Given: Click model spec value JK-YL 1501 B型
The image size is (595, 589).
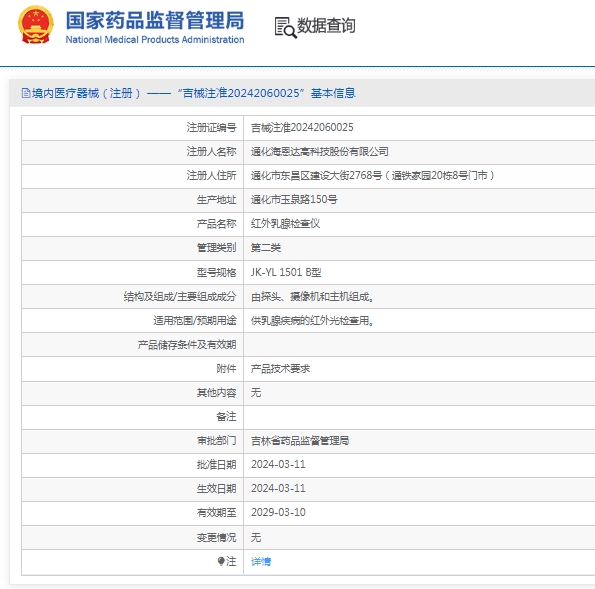Looking at the screenshot, I should 286,272.
